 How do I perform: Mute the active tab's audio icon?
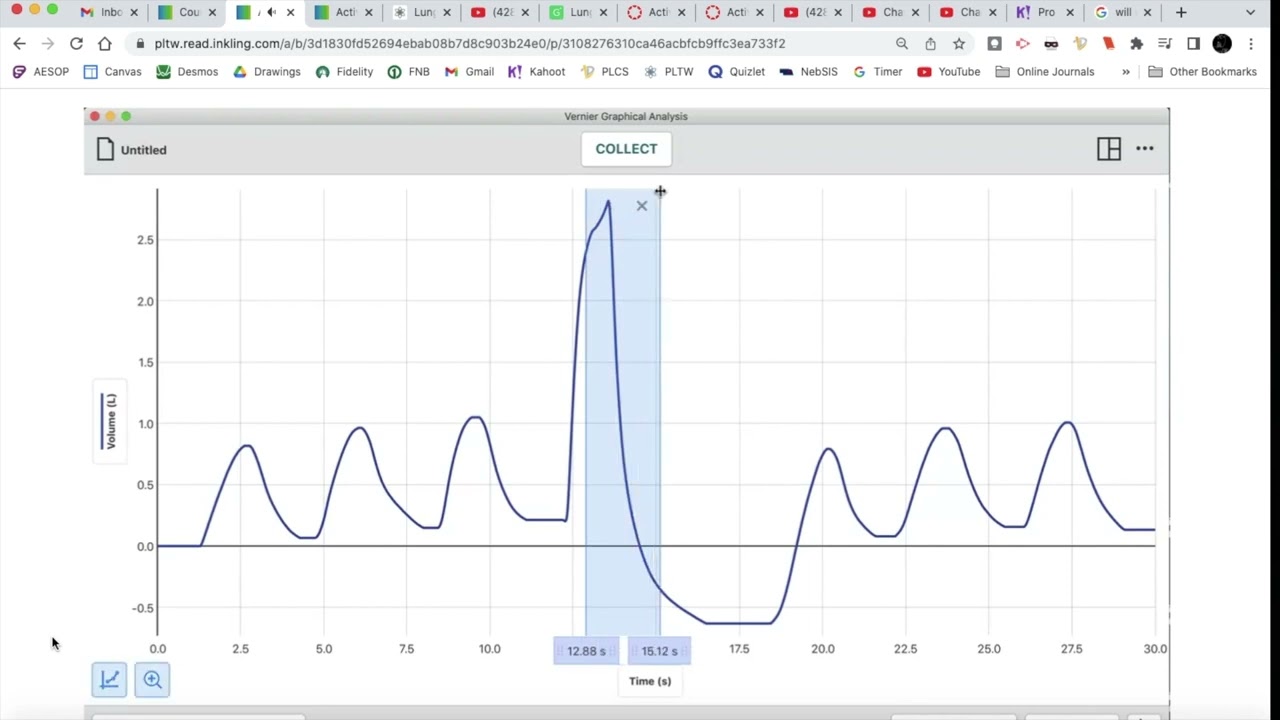[270, 12]
